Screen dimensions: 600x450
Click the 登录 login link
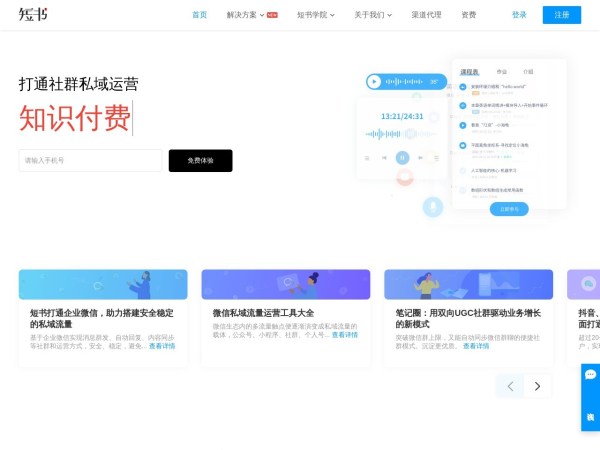pyautogui.click(x=519, y=15)
